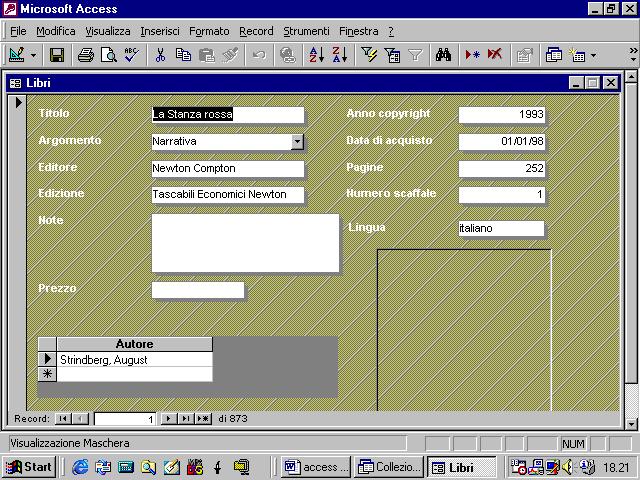Viewport: 640px width, 480px height.
Task: Go to the last record
Action: (186, 419)
